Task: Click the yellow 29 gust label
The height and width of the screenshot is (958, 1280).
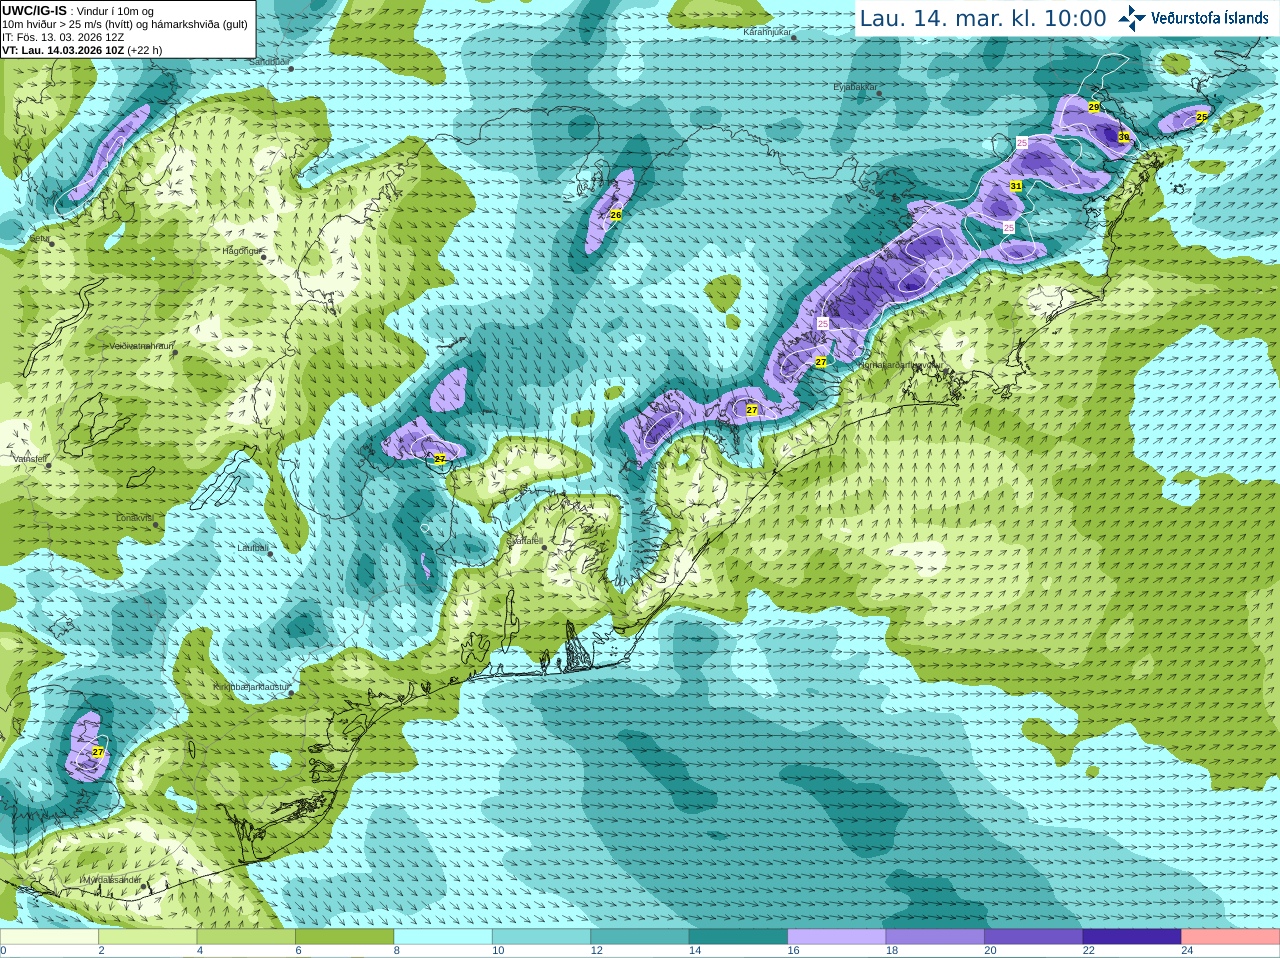Action: 1094,107
